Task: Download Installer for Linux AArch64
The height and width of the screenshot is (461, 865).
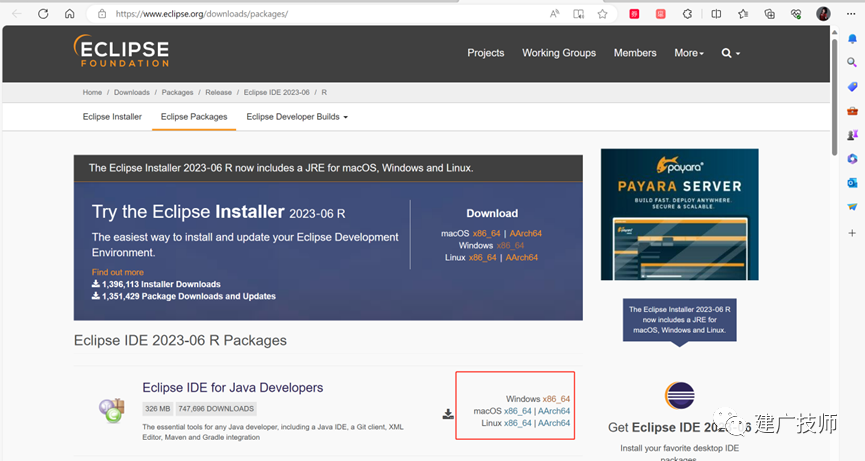Action: (x=521, y=258)
